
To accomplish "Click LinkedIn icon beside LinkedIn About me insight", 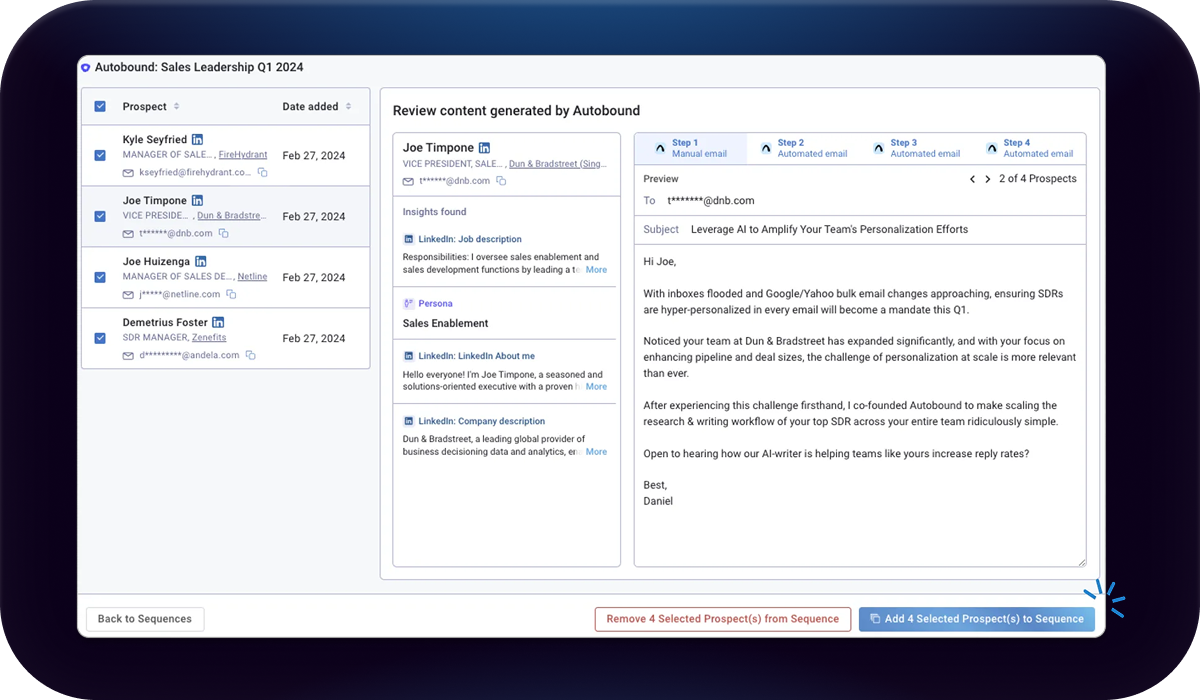I will [x=408, y=356].
